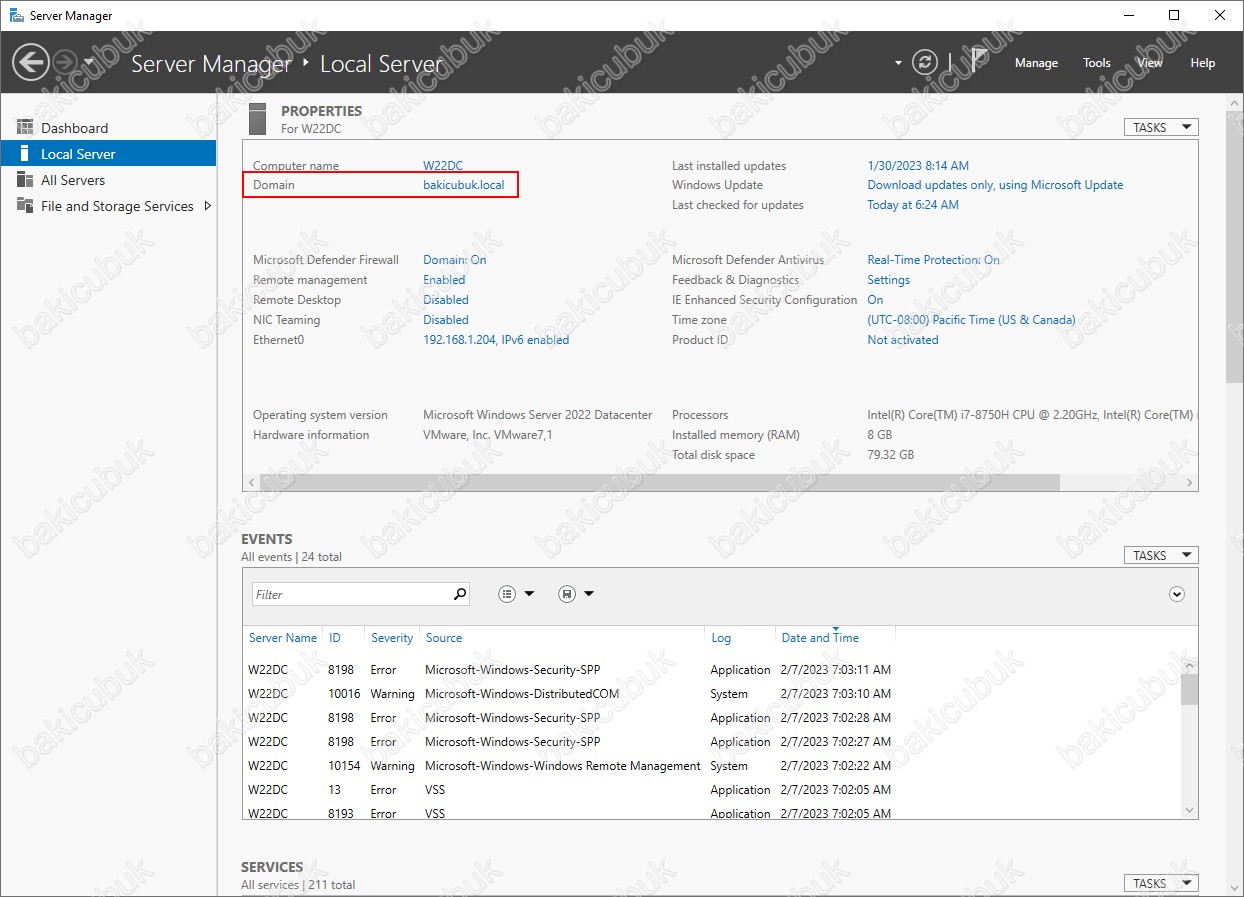Screen dimensions: 1244x897
Task: Open the Events TASKS dropdown
Action: 1161,555
